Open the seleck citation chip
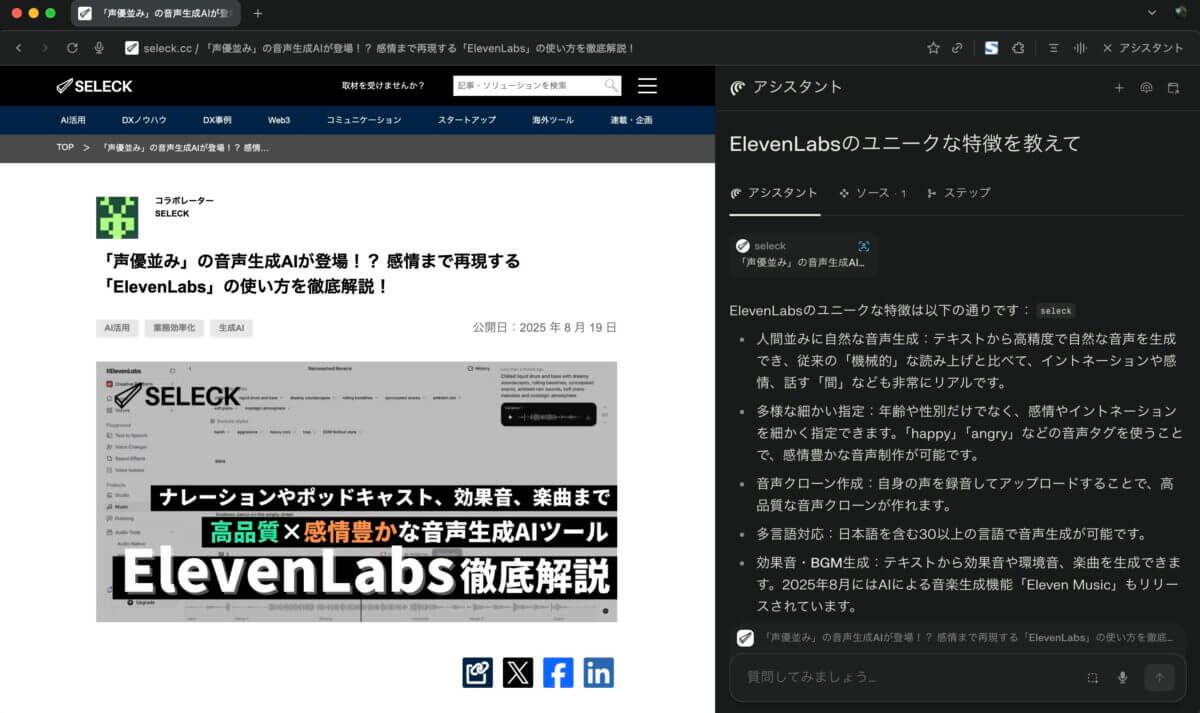 tap(1056, 311)
